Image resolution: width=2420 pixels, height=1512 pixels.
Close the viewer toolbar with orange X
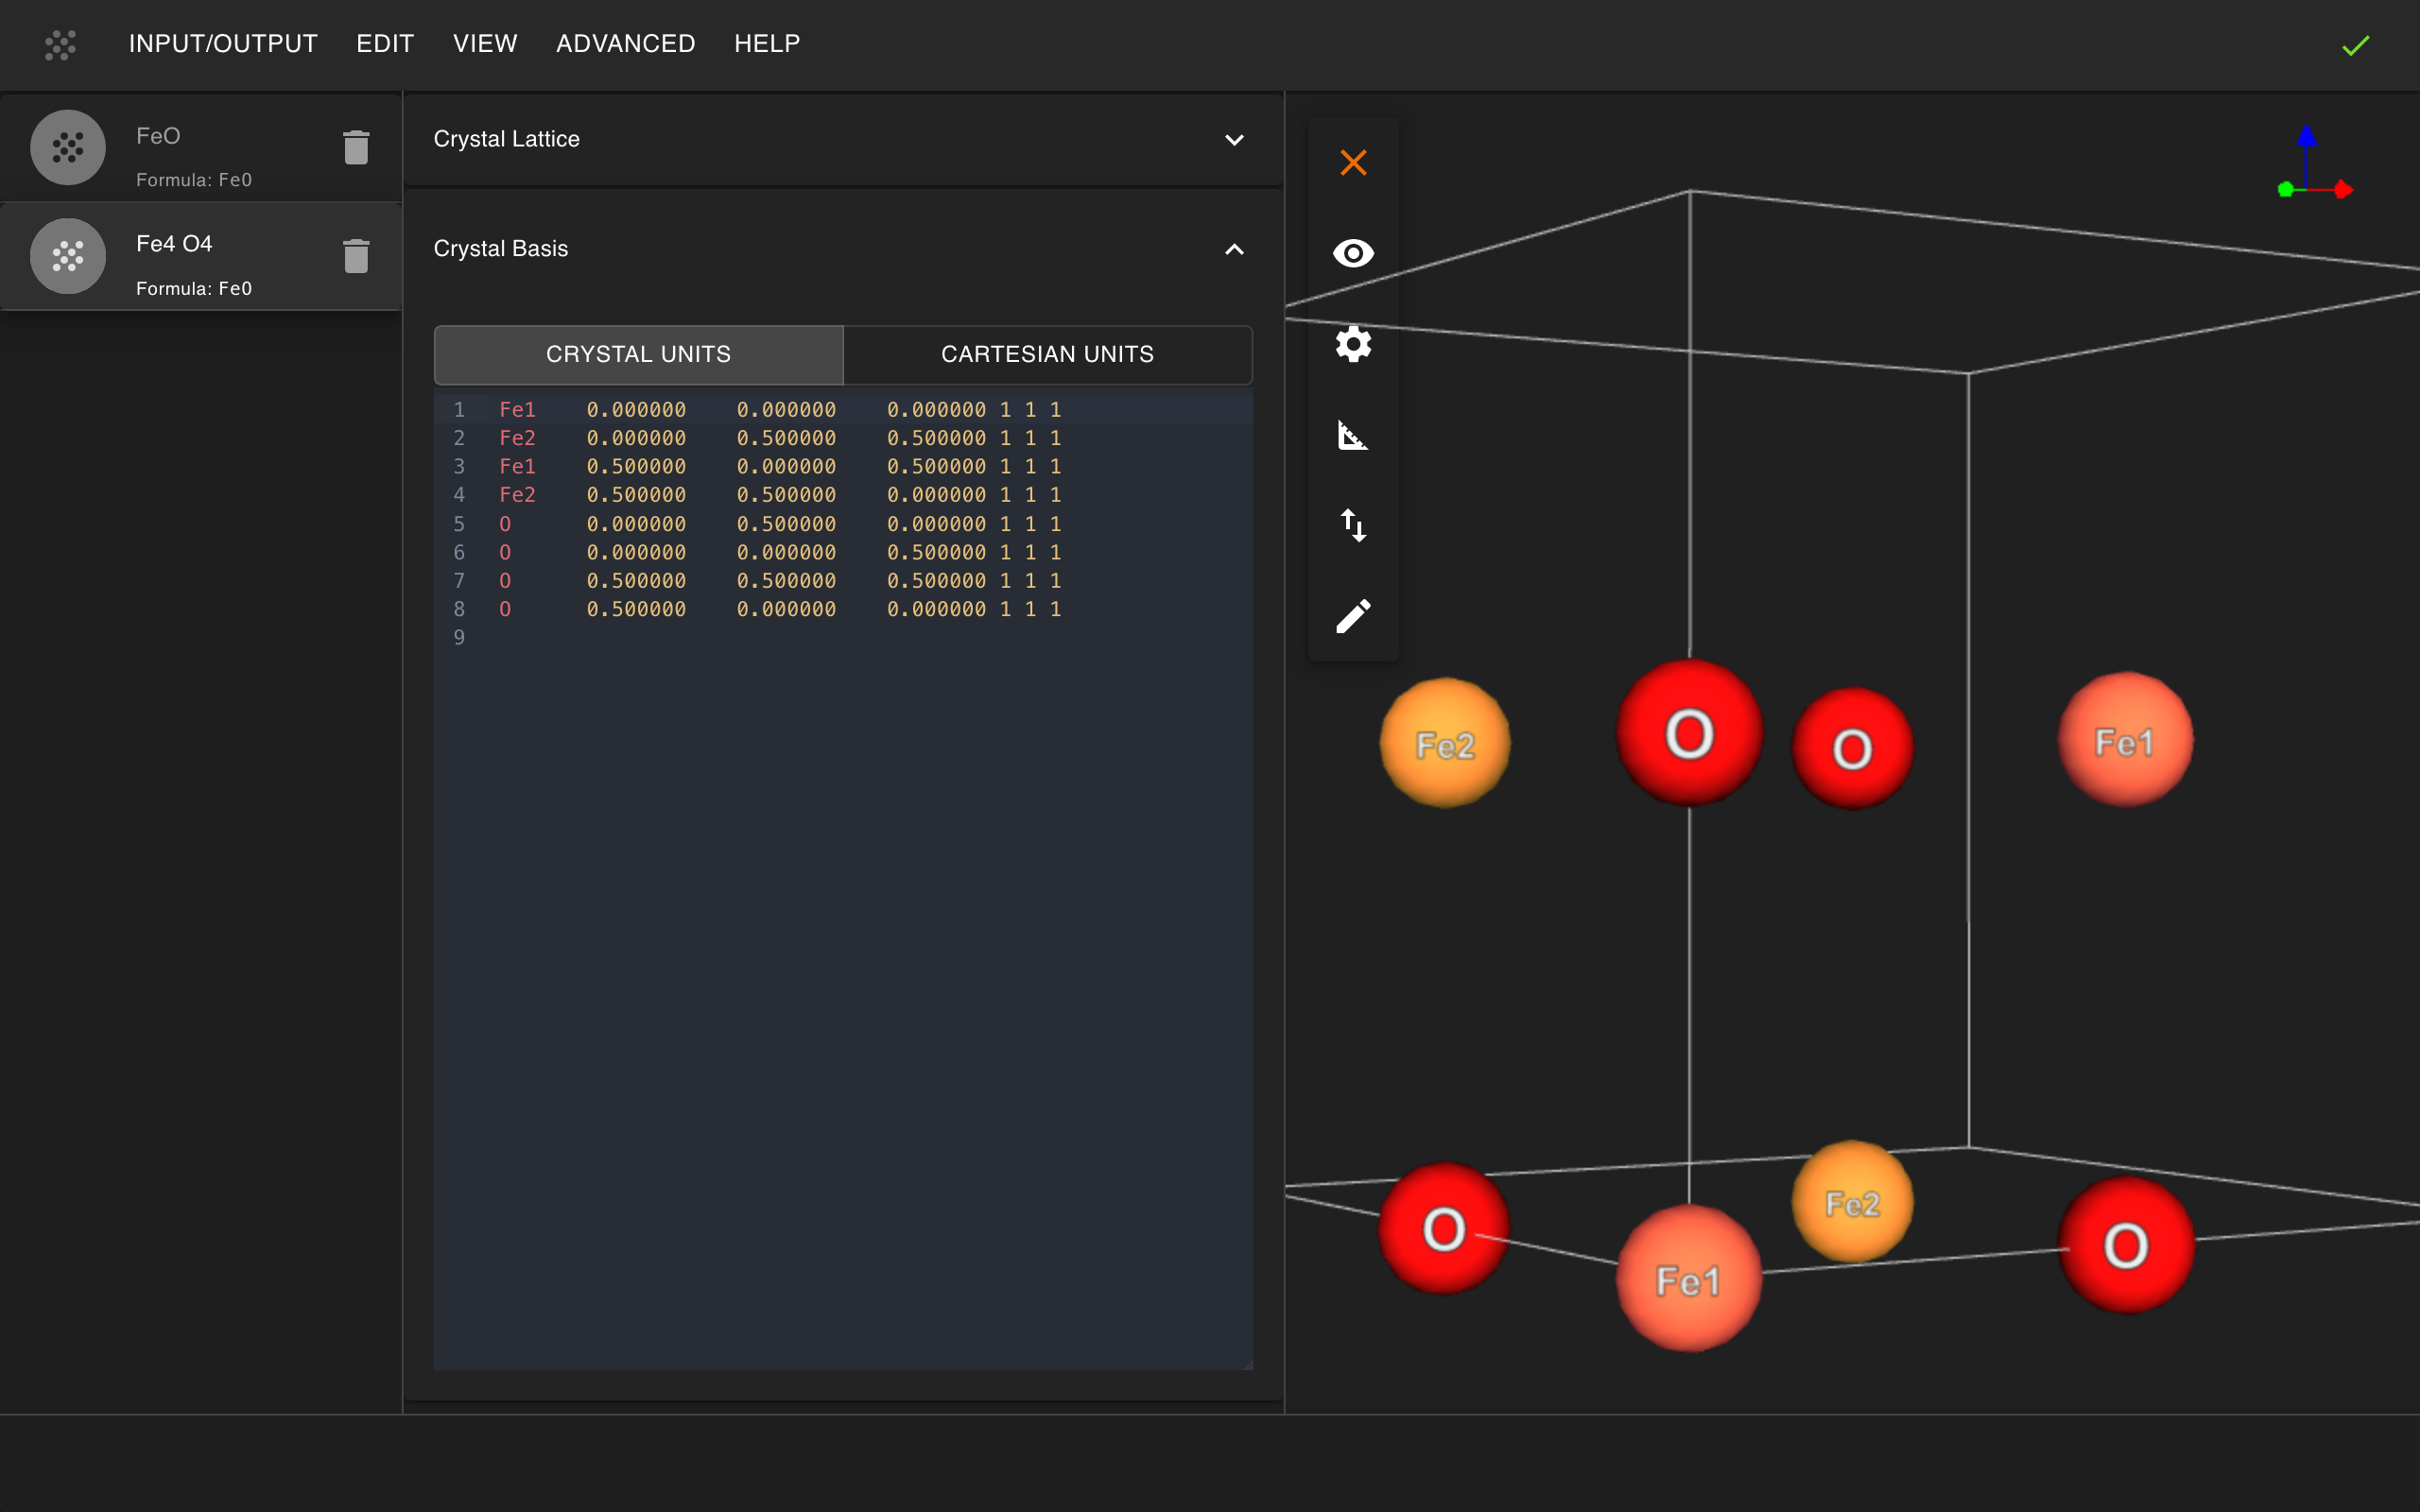click(x=1353, y=162)
